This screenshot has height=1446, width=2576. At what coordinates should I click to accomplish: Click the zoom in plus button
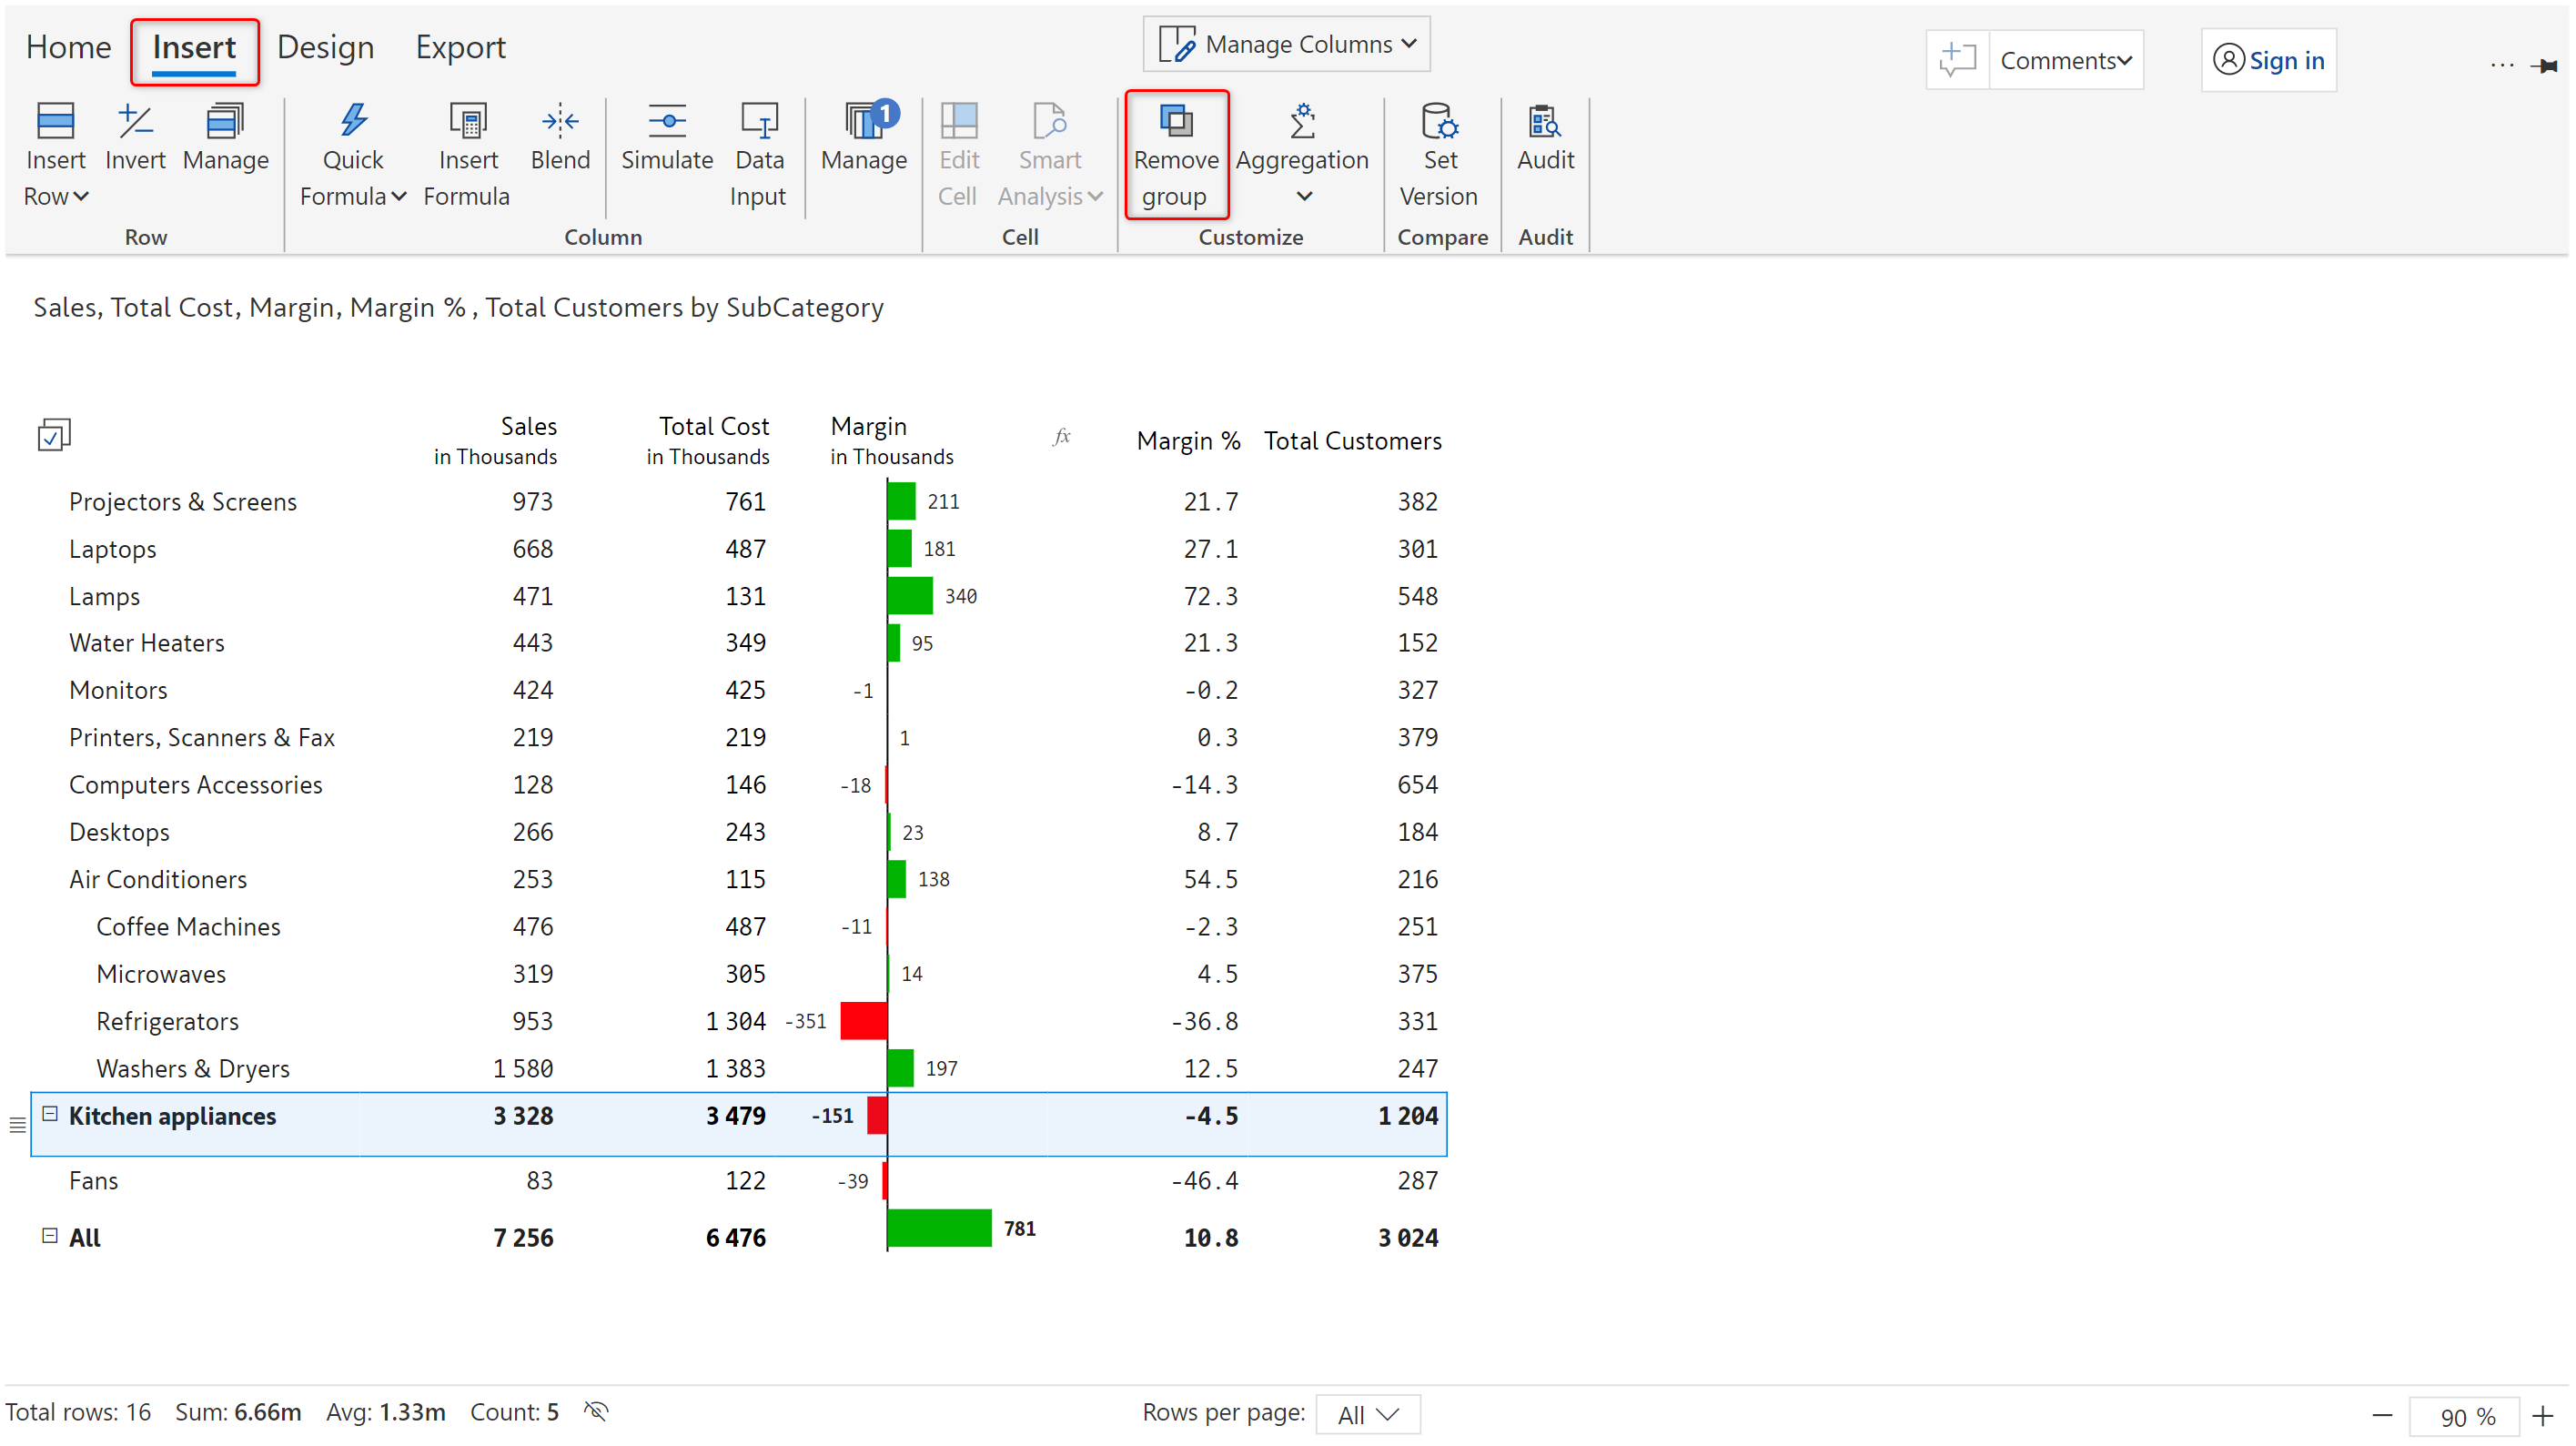2542,1415
